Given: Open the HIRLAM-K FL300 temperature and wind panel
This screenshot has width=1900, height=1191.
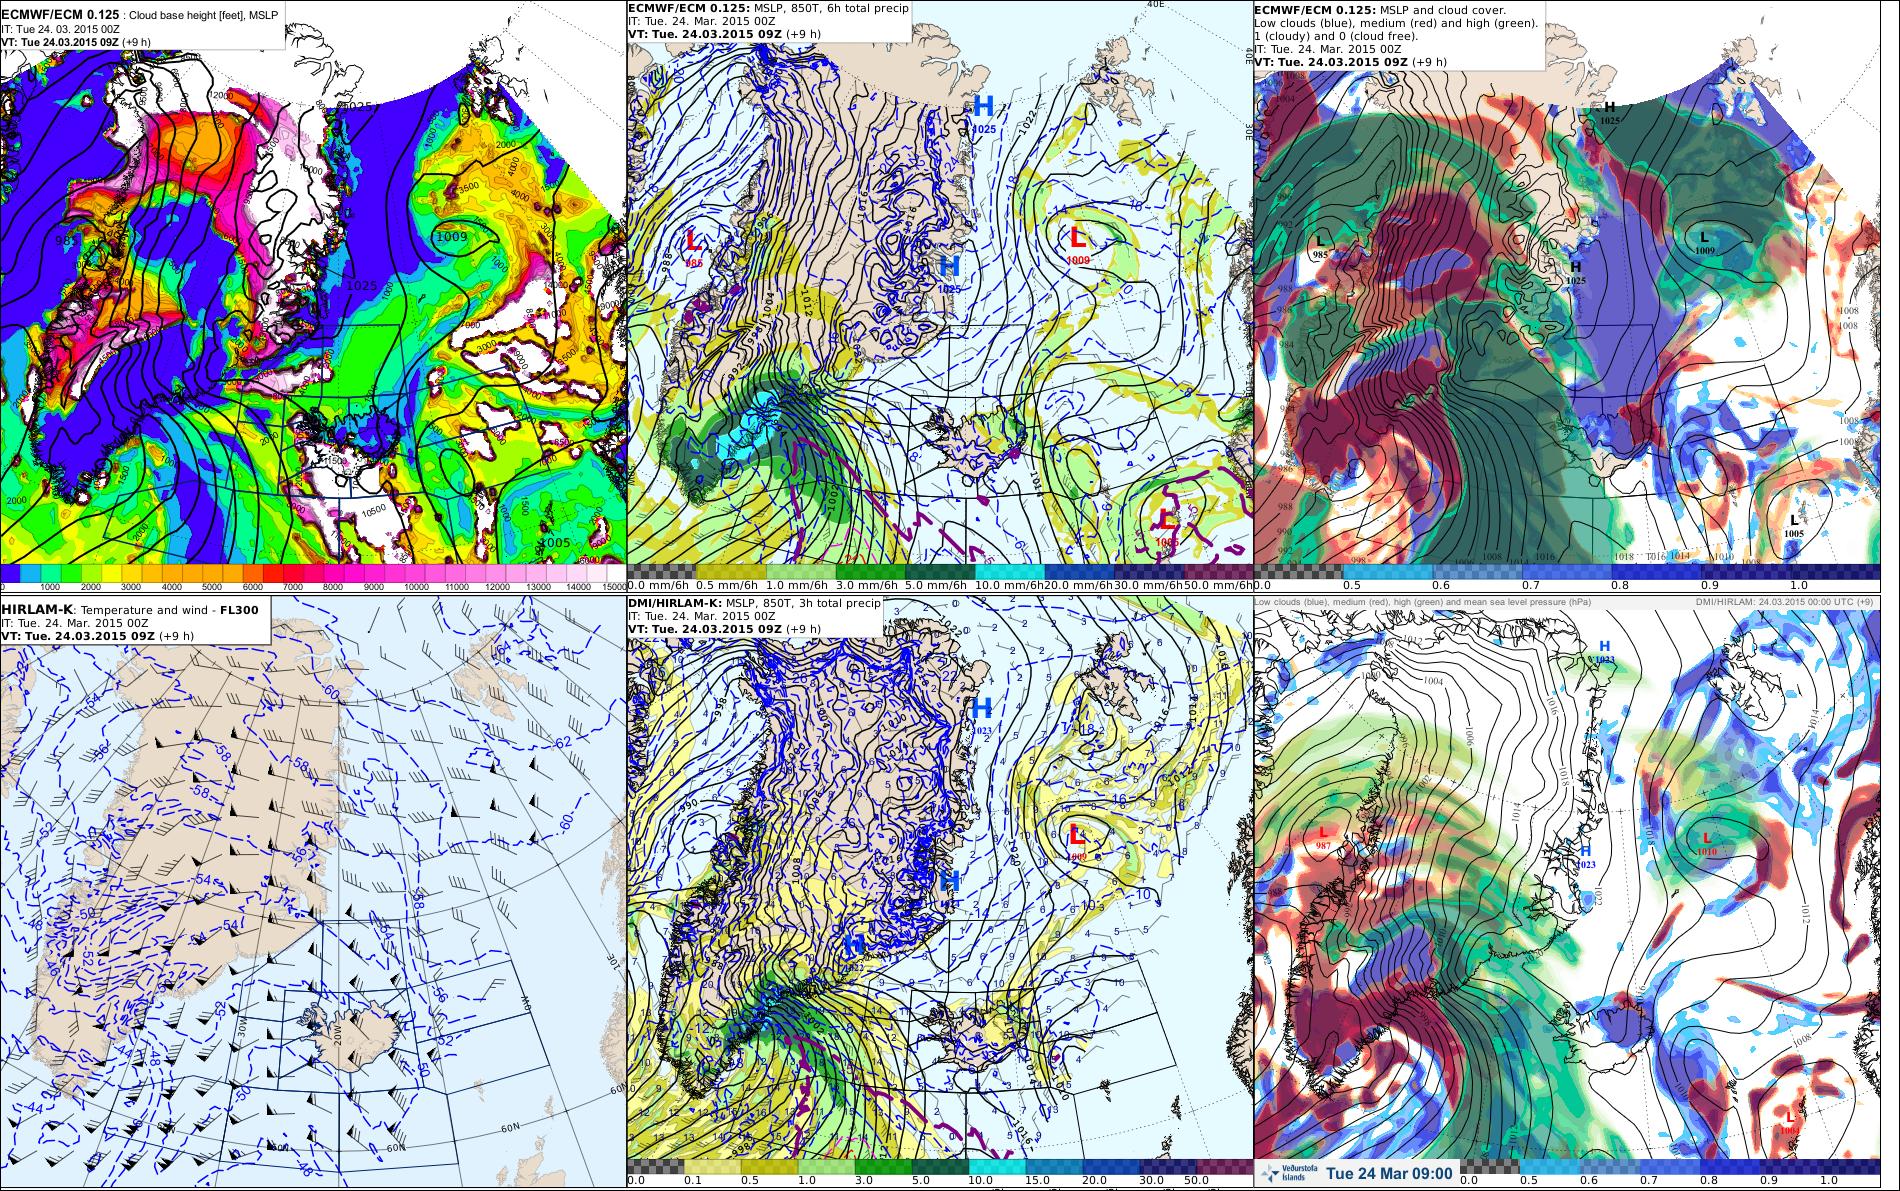Looking at the screenshot, I should [x=313, y=893].
